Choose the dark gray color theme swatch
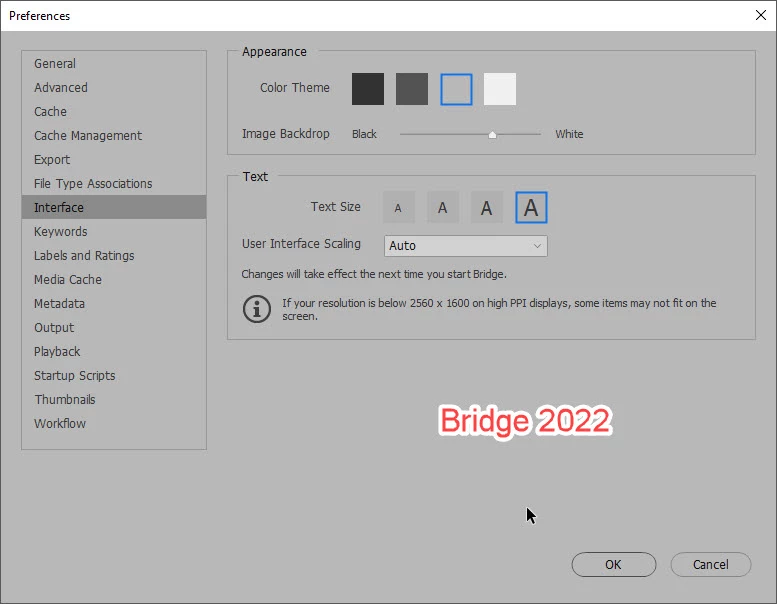 (x=412, y=89)
